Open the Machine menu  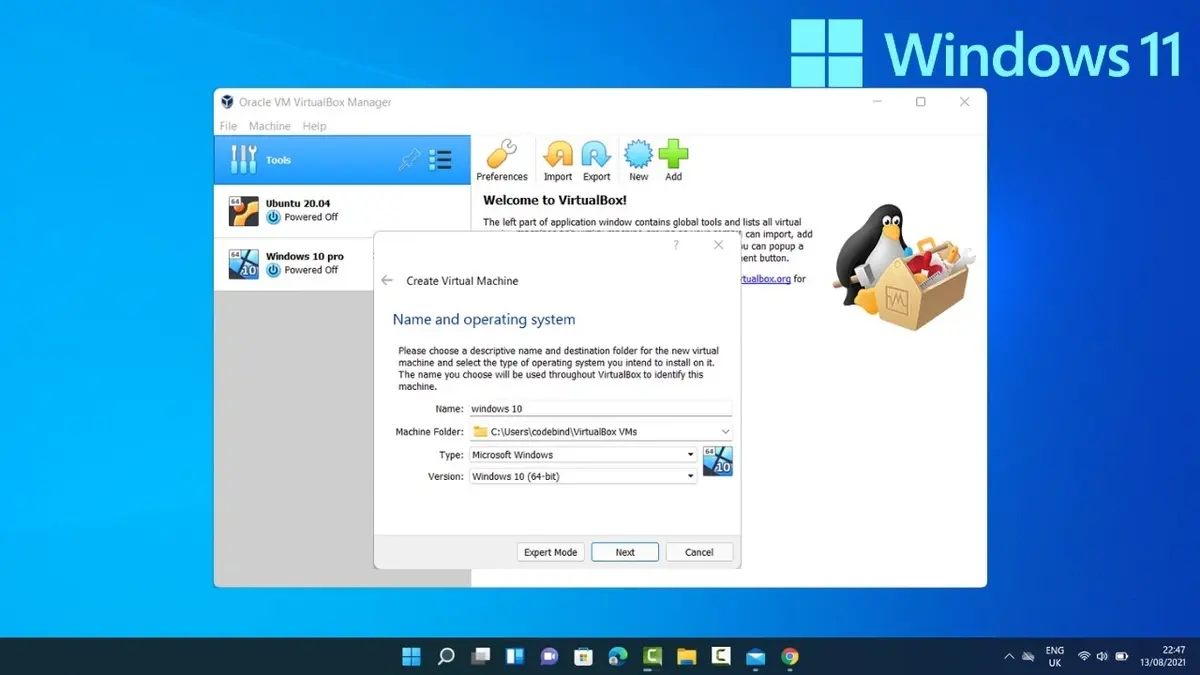tap(268, 125)
